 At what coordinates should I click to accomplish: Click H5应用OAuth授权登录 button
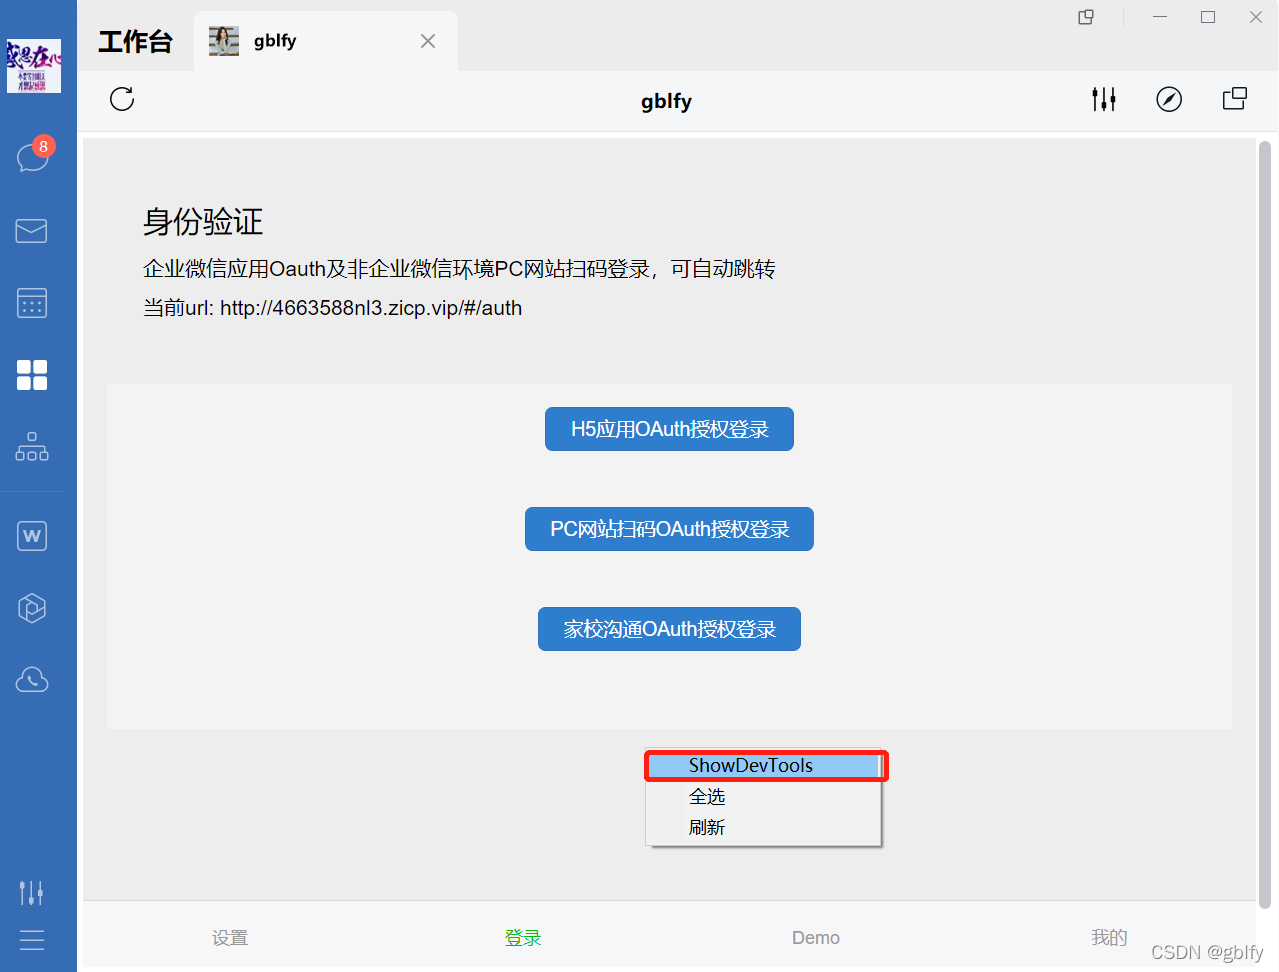coord(669,429)
